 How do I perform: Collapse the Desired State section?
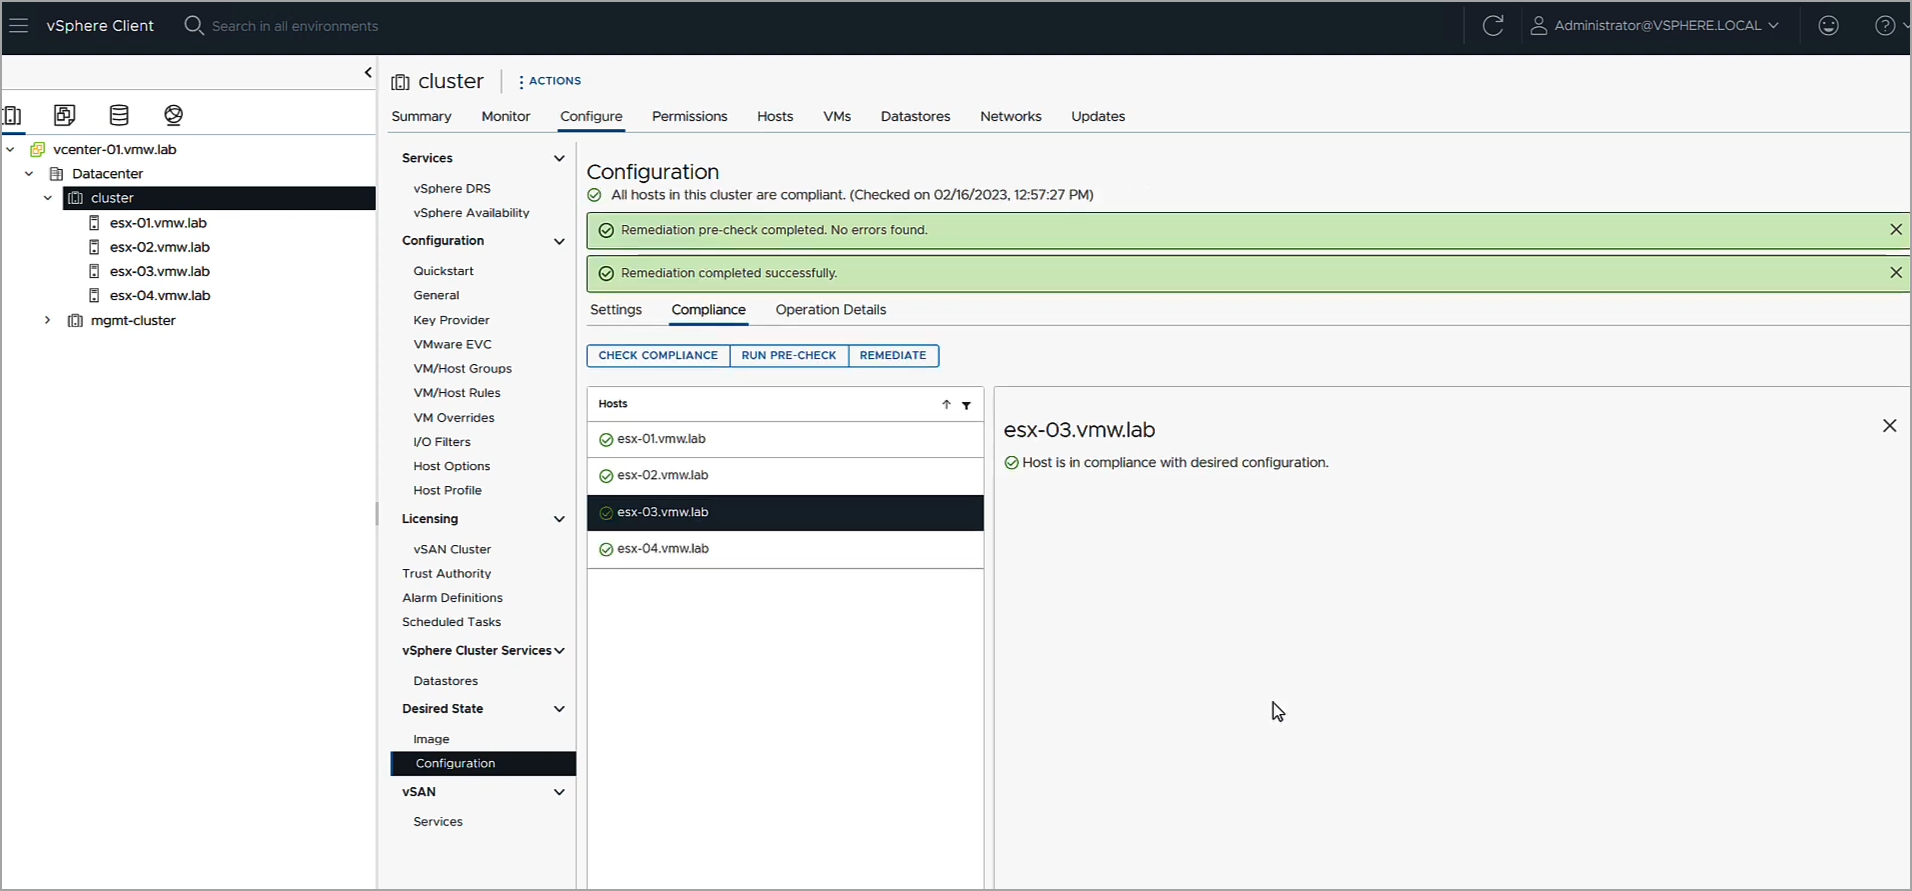(x=559, y=709)
